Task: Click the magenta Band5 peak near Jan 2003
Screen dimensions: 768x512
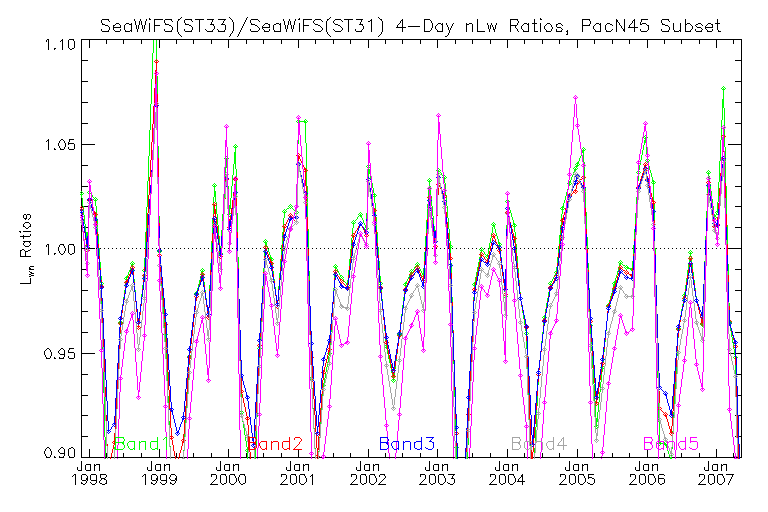Action: click(x=438, y=116)
